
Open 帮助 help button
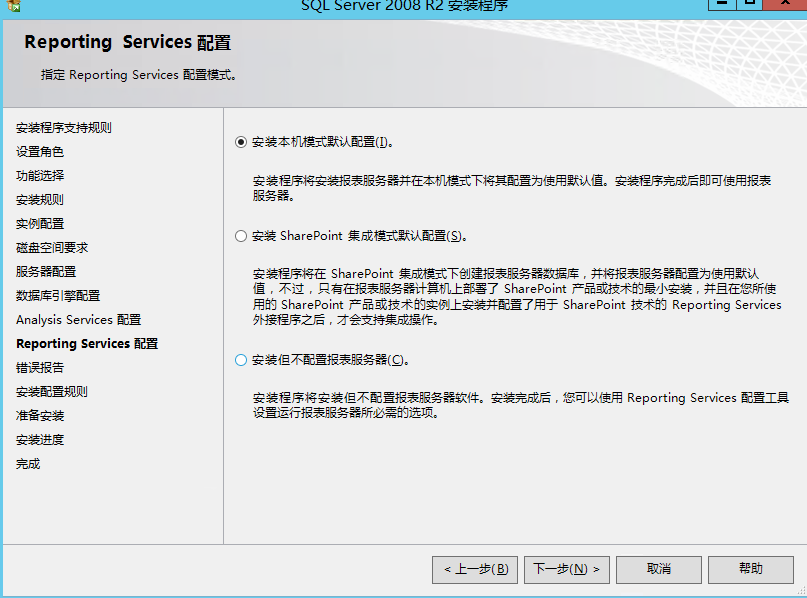tap(751, 569)
